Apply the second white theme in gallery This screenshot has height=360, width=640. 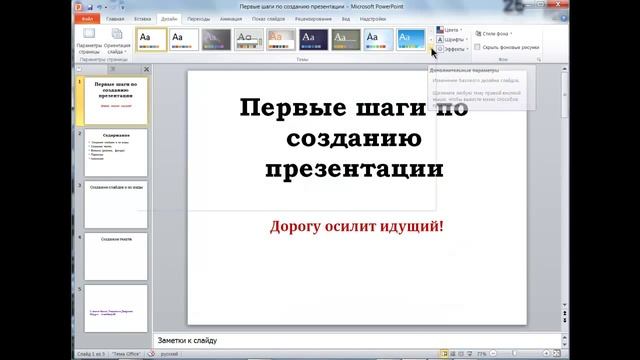[x=184, y=40]
